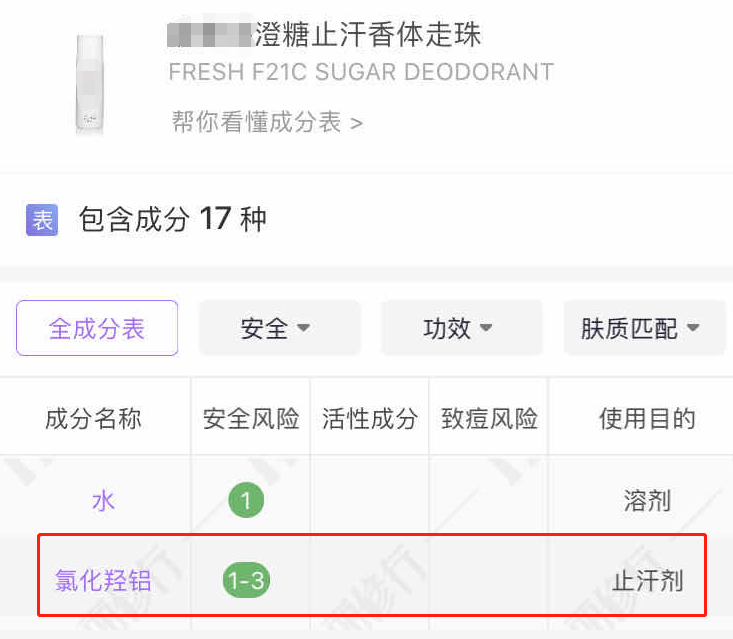Click the 安全风险 column header
733x639 pixels.
(251, 419)
